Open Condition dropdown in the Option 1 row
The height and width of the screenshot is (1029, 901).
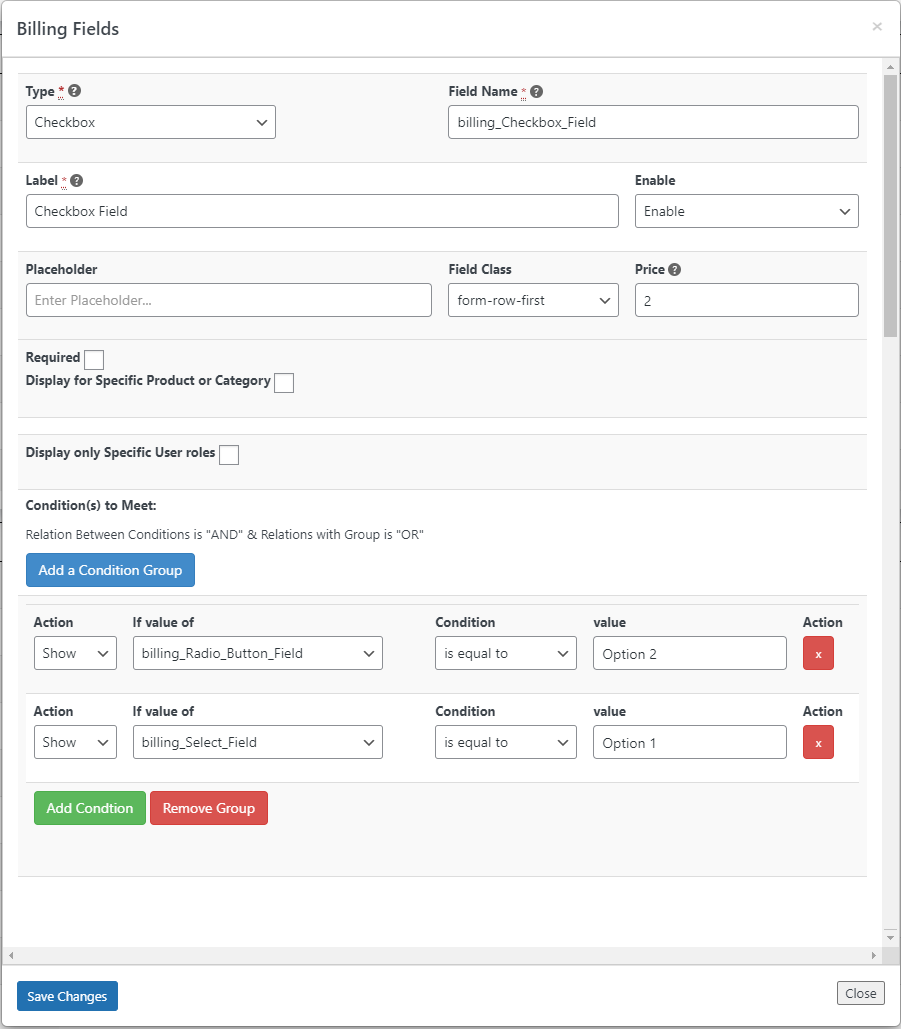click(505, 742)
